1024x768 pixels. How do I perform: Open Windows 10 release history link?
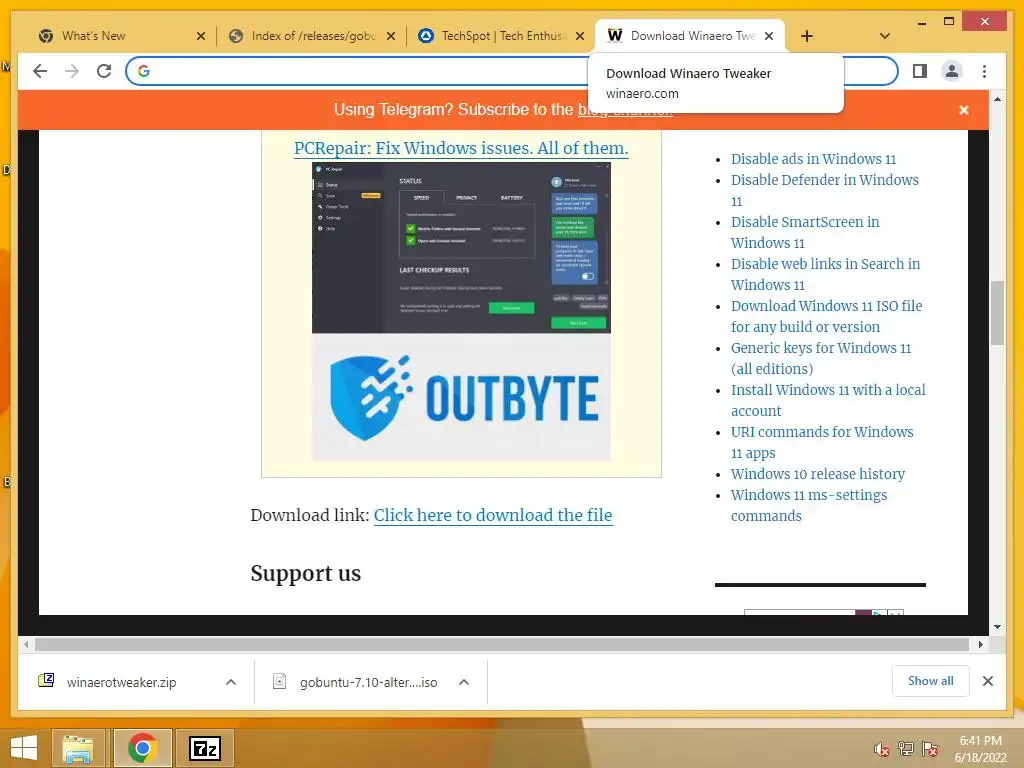click(818, 473)
